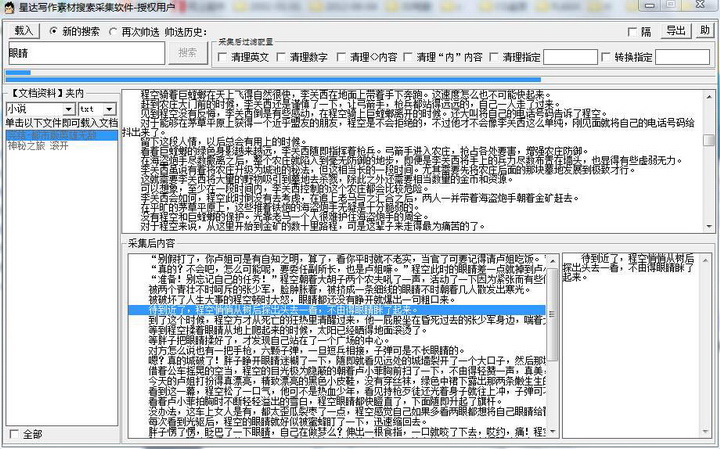The image size is (720, 449).
Task: Toggle the 隔 checkbox
Action: 632,32
